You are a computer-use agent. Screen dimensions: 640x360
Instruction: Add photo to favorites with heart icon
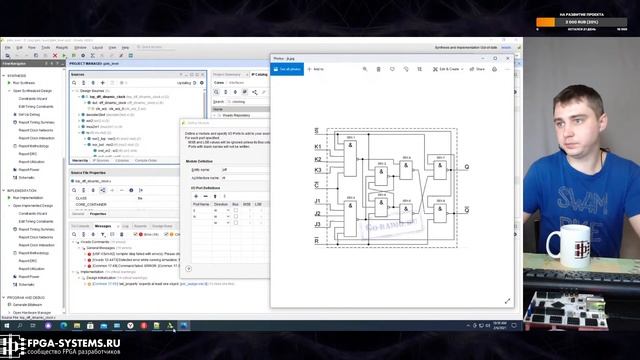tap(392, 69)
